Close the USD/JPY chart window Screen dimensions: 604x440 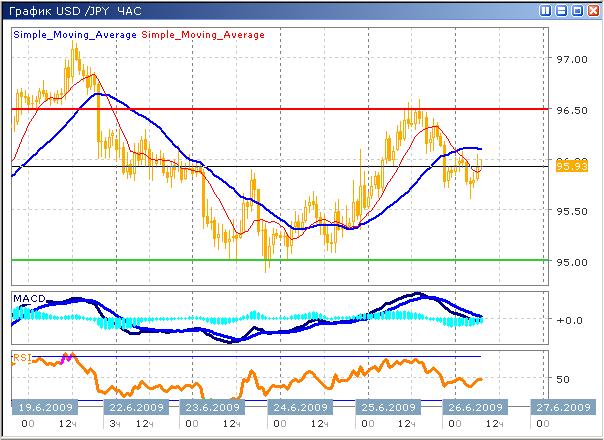[592, 10]
